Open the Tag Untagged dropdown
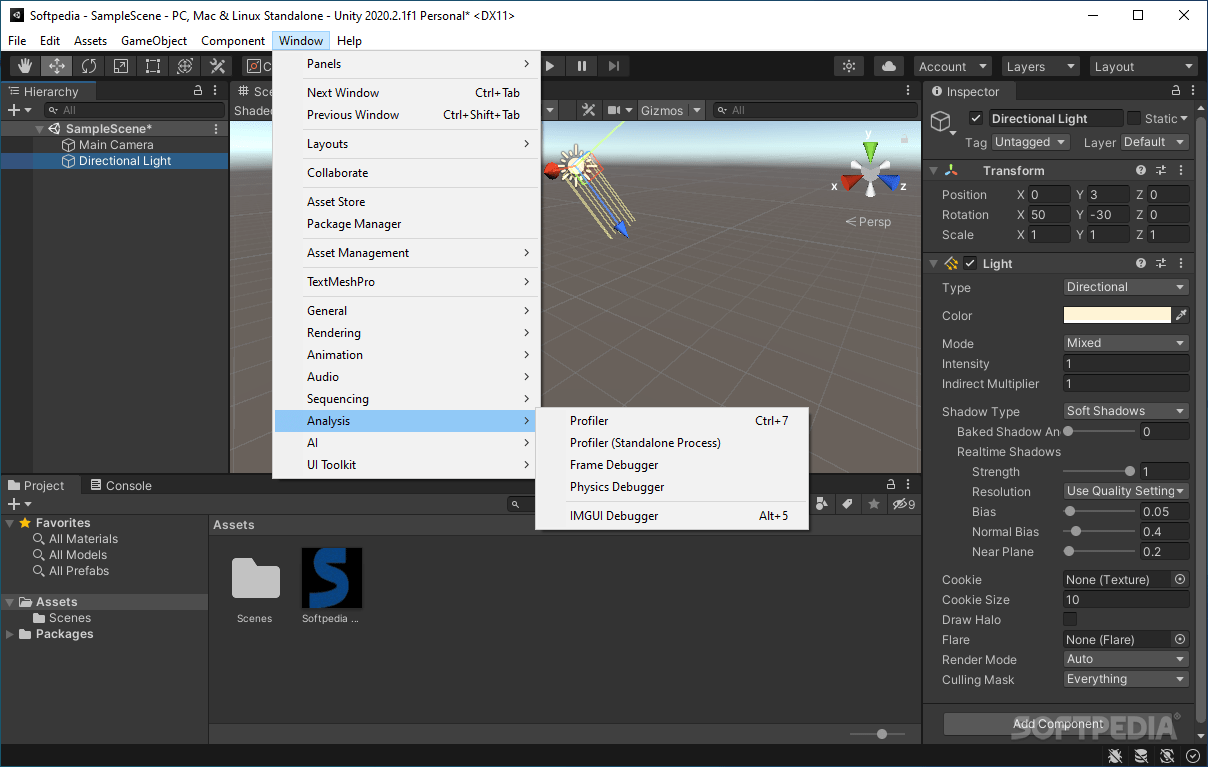Viewport: 1208px width, 767px height. (x=1031, y=142)
